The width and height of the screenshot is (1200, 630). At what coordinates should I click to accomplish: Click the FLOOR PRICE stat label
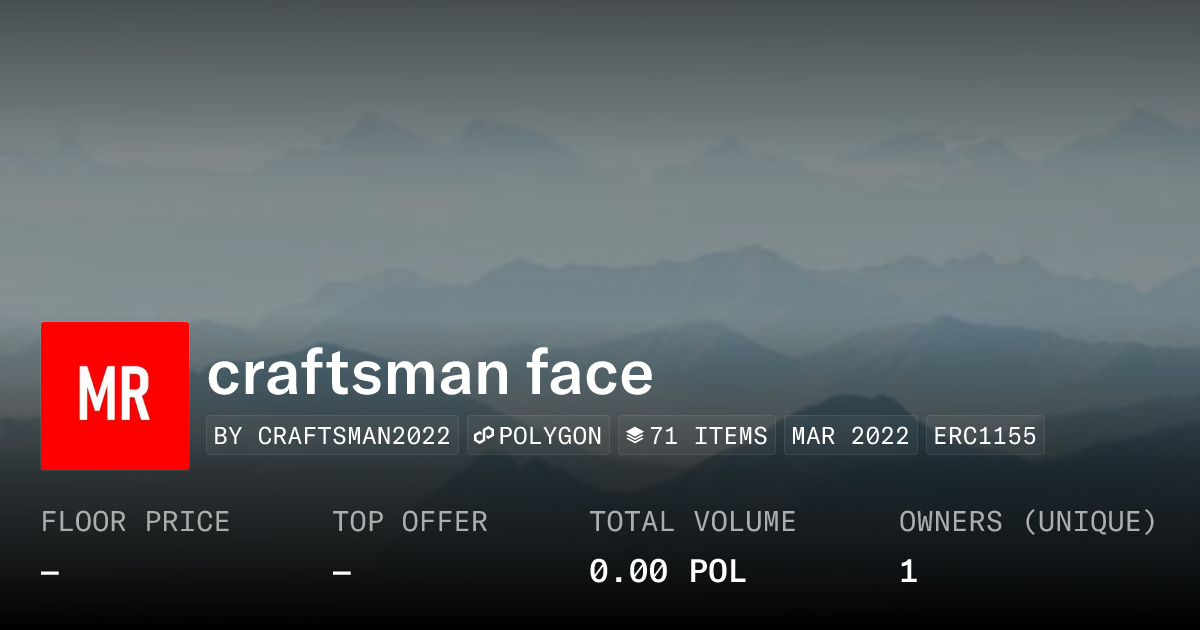pyautogui.click(x=135, y=521)
